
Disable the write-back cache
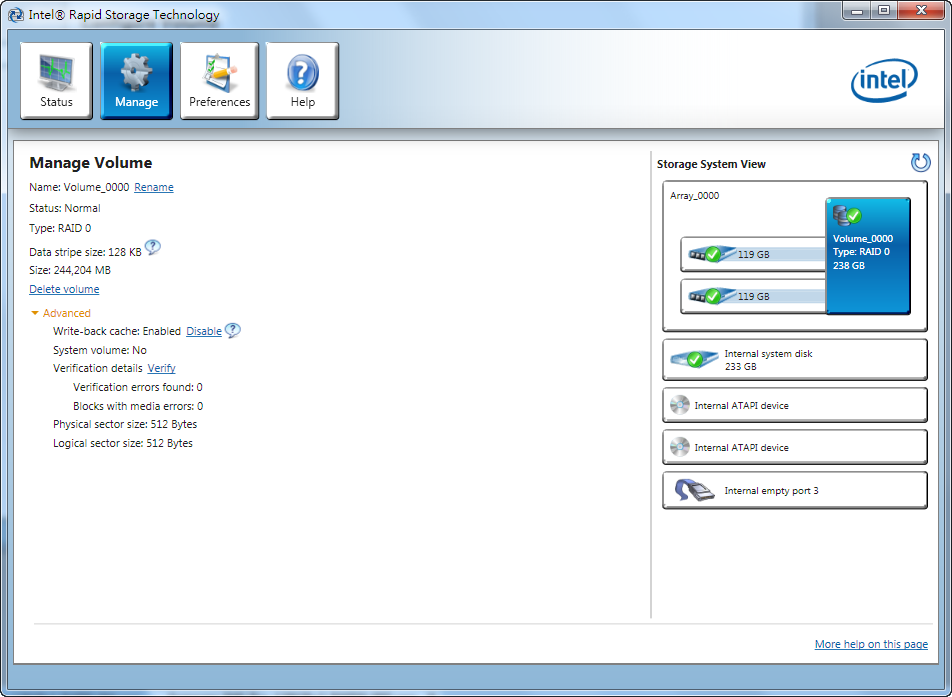click(204, 332)
